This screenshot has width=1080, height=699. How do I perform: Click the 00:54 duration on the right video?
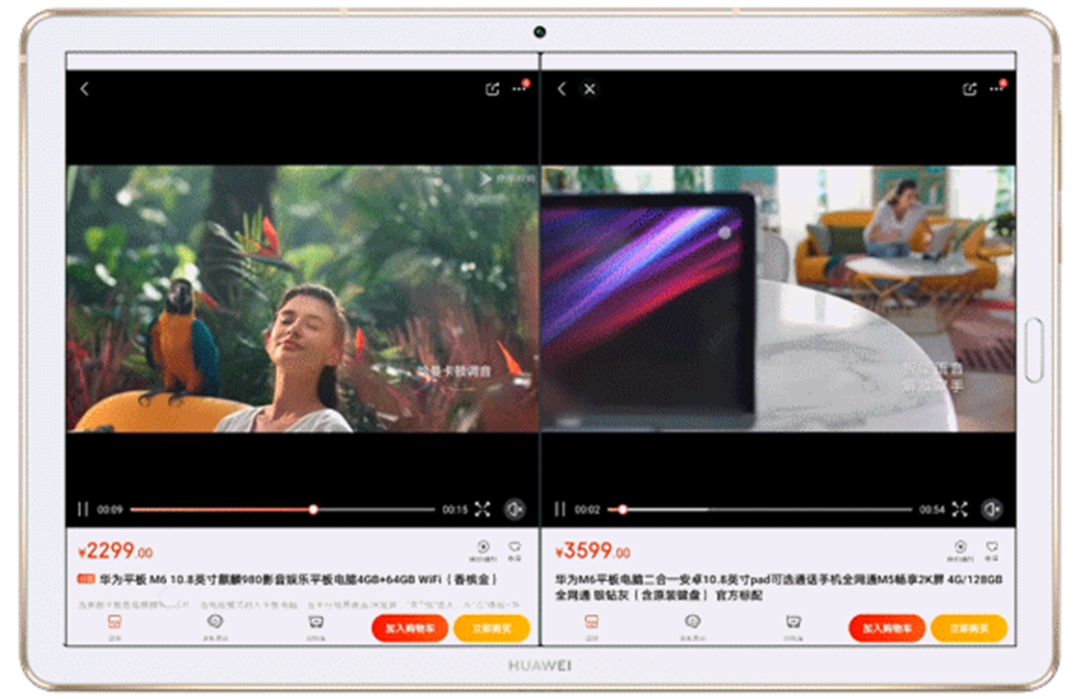point(932,510)
